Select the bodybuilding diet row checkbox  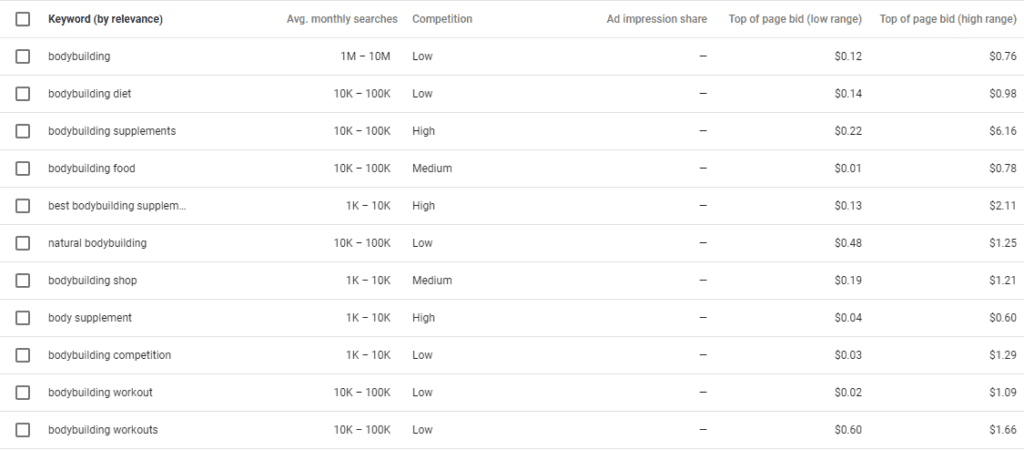23,93
